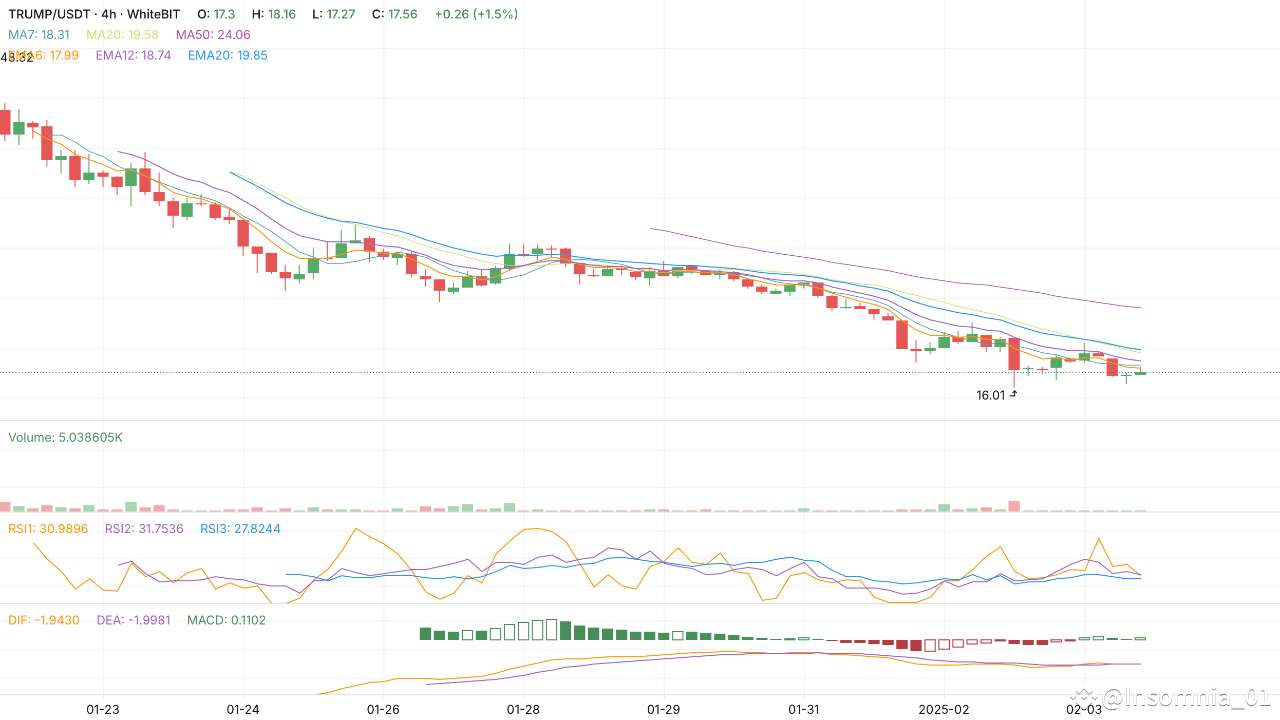Screen dimensions: 1280x720
Task: Click the 01-23 date axis label
Action: click(x=103, y=708)
